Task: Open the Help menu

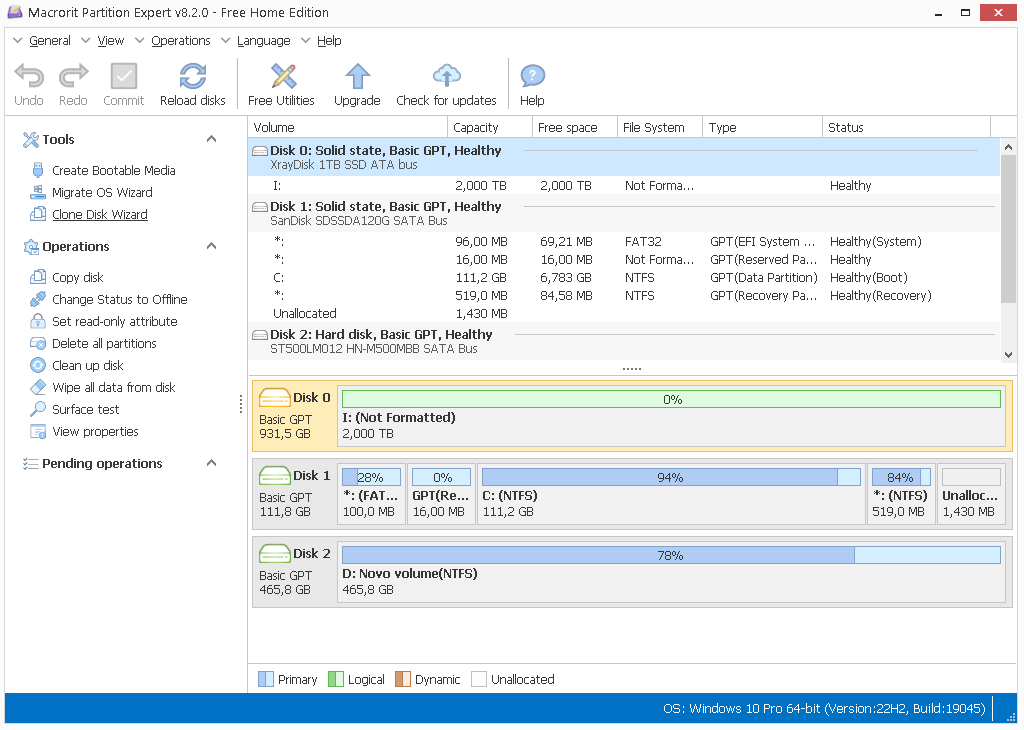Action: [329, 40]
